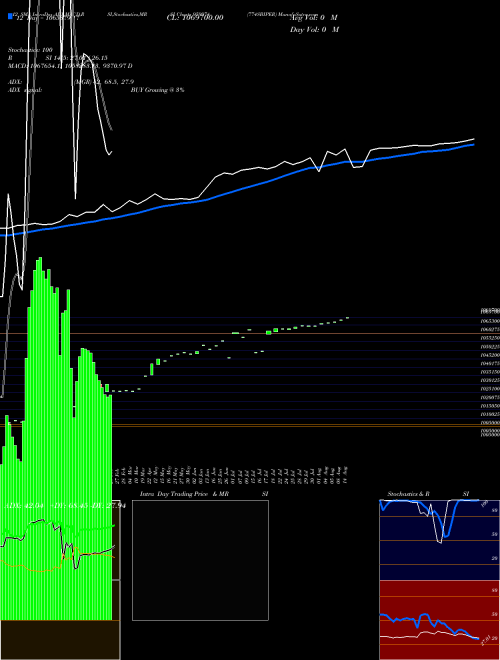Click the 'Avg Vol: 0 M' label
The width and height of the screenshot is (500, 660).
[313, 18]
